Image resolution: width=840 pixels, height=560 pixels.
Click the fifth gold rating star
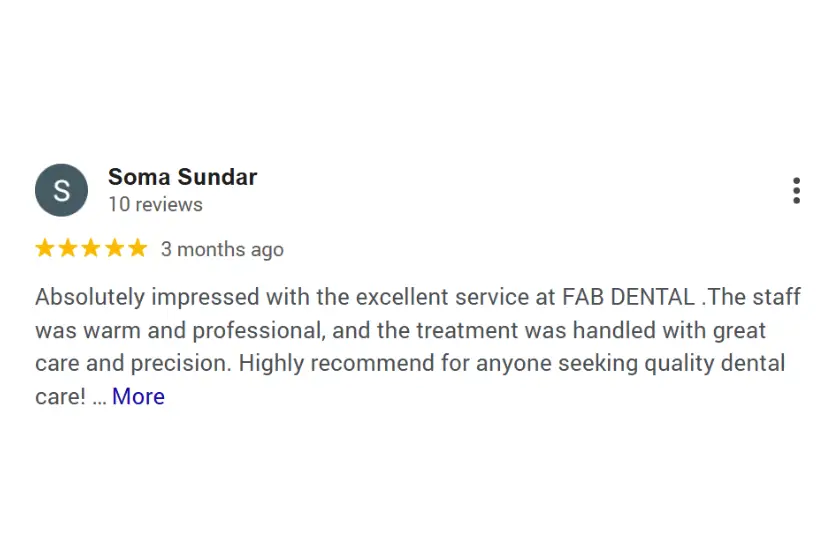pyautogui.click(x=137, y=249)
